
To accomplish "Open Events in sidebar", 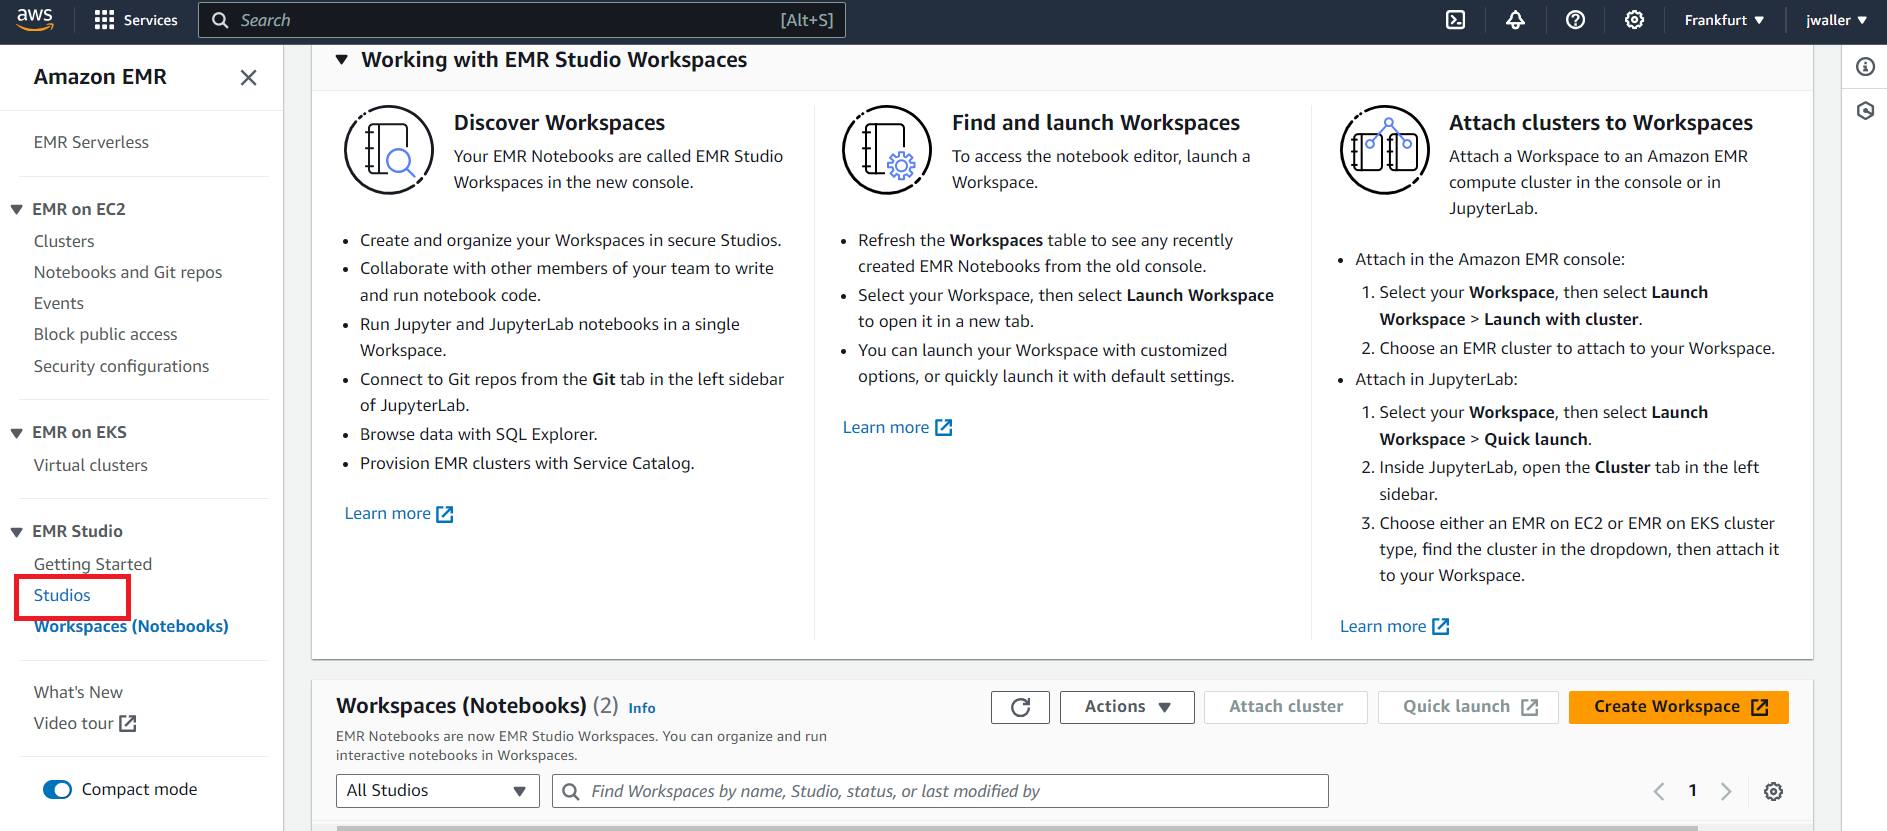I will (59, 303).
